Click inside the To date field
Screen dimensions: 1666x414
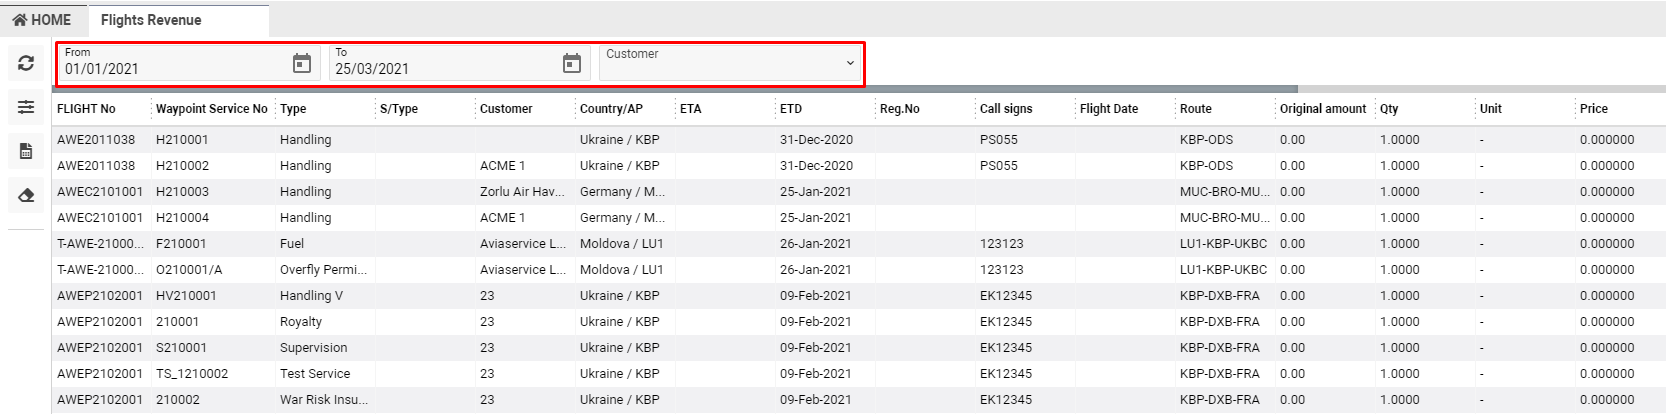pos(440,69)
